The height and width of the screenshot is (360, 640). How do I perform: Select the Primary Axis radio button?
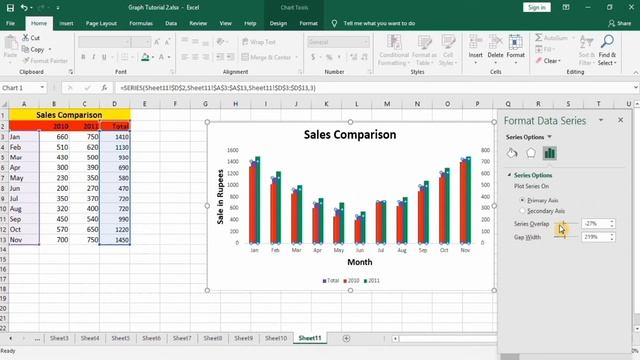(x=522, y=200)
